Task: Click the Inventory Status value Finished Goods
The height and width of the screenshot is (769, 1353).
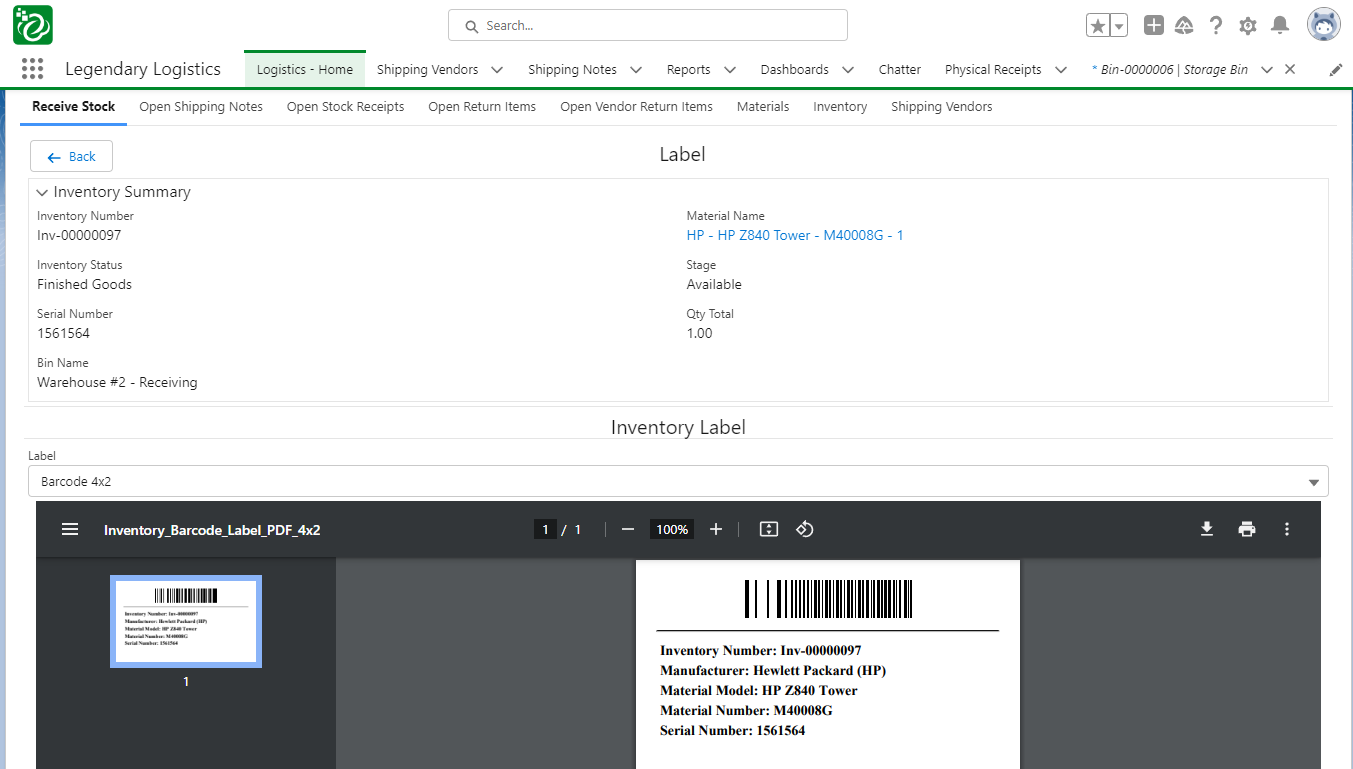Action: pyautogui.click(x=84, y=284)
